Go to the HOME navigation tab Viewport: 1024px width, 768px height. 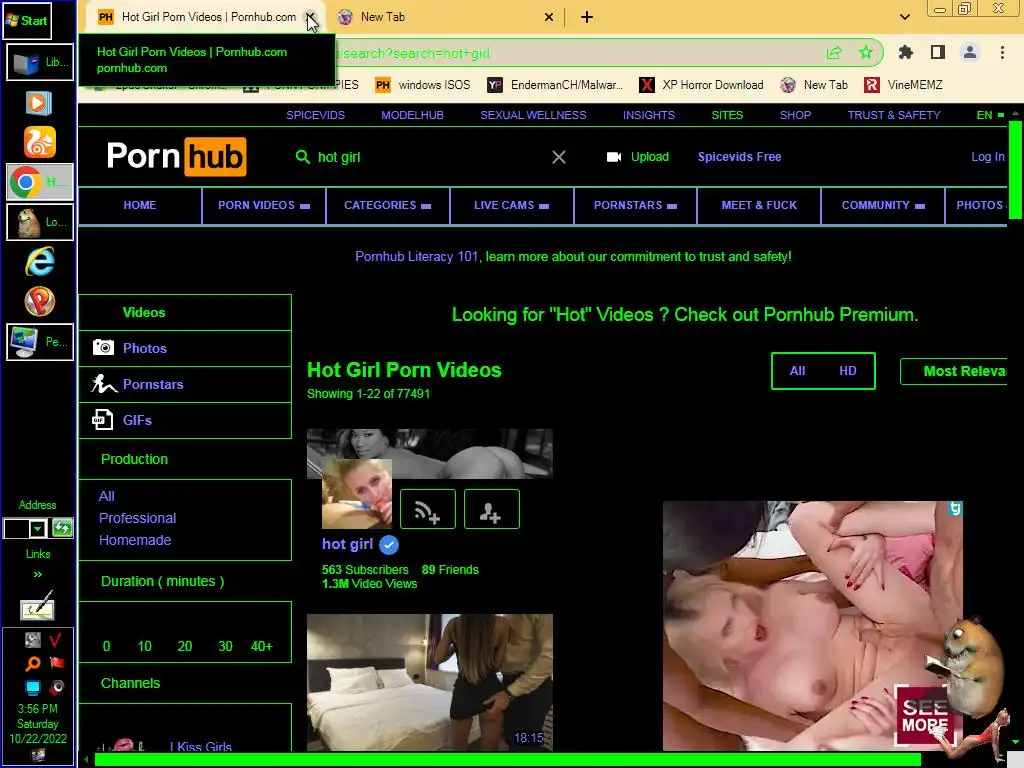pos(140,205)
